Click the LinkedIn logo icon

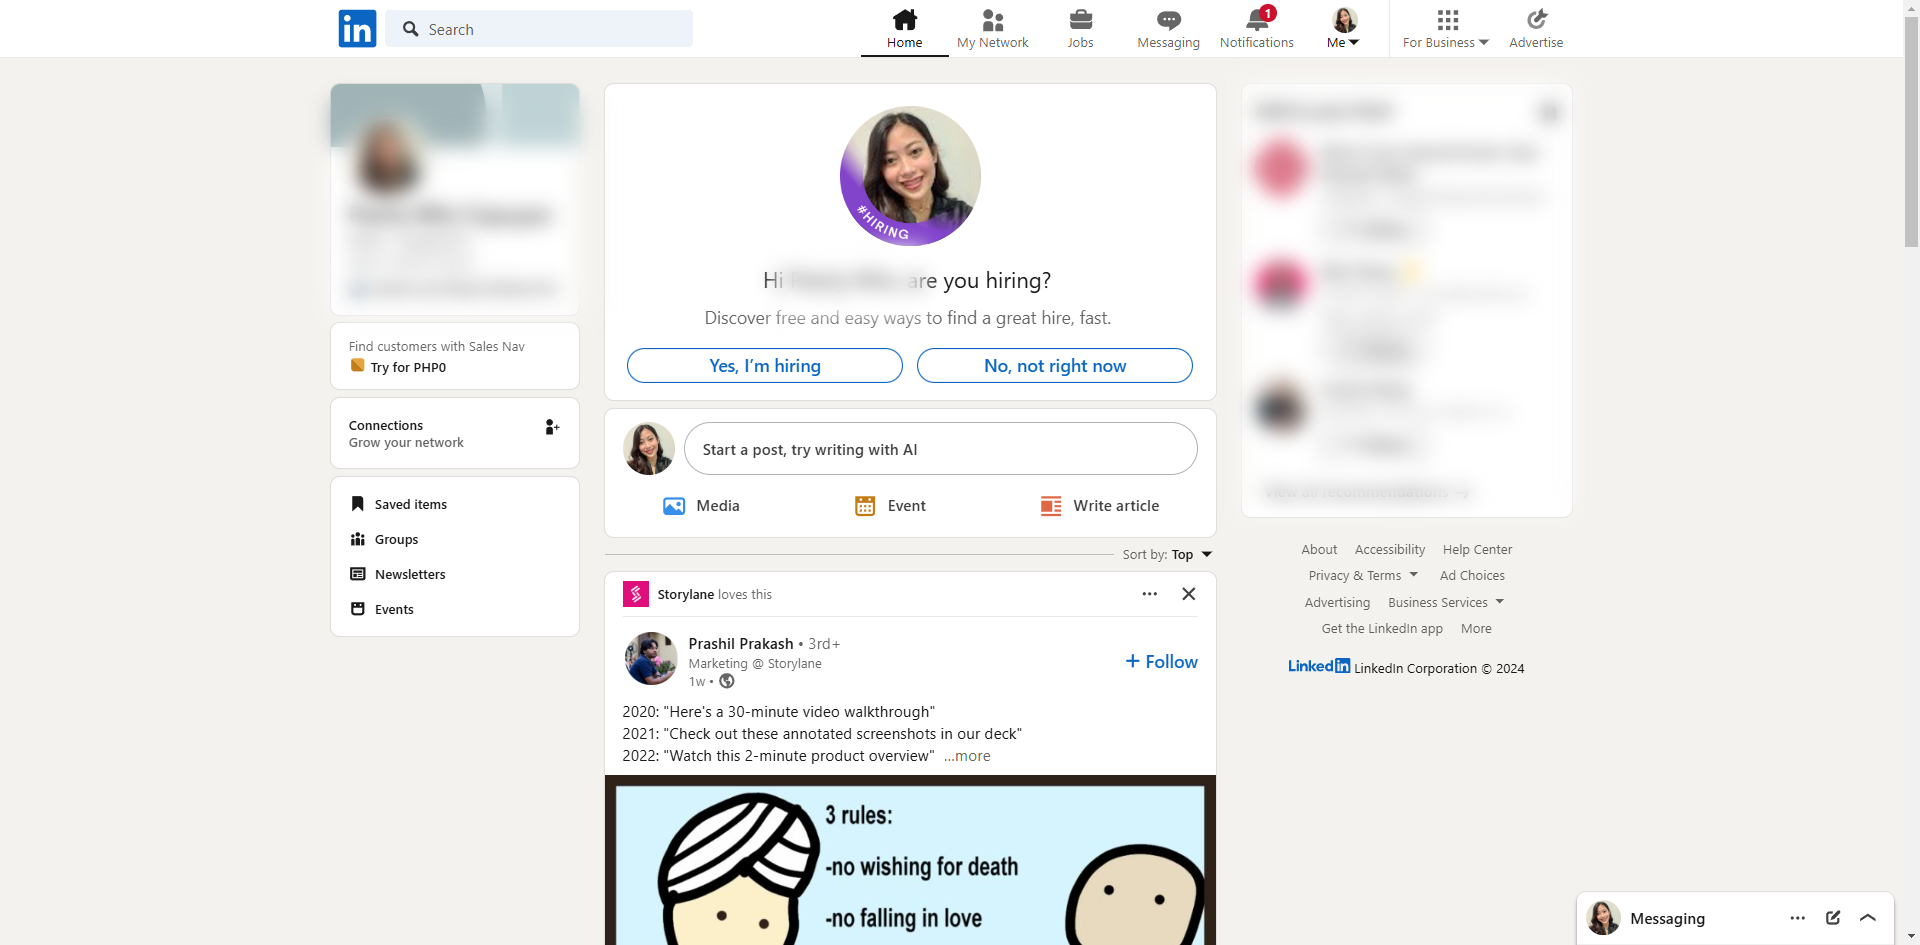(357, 29)
